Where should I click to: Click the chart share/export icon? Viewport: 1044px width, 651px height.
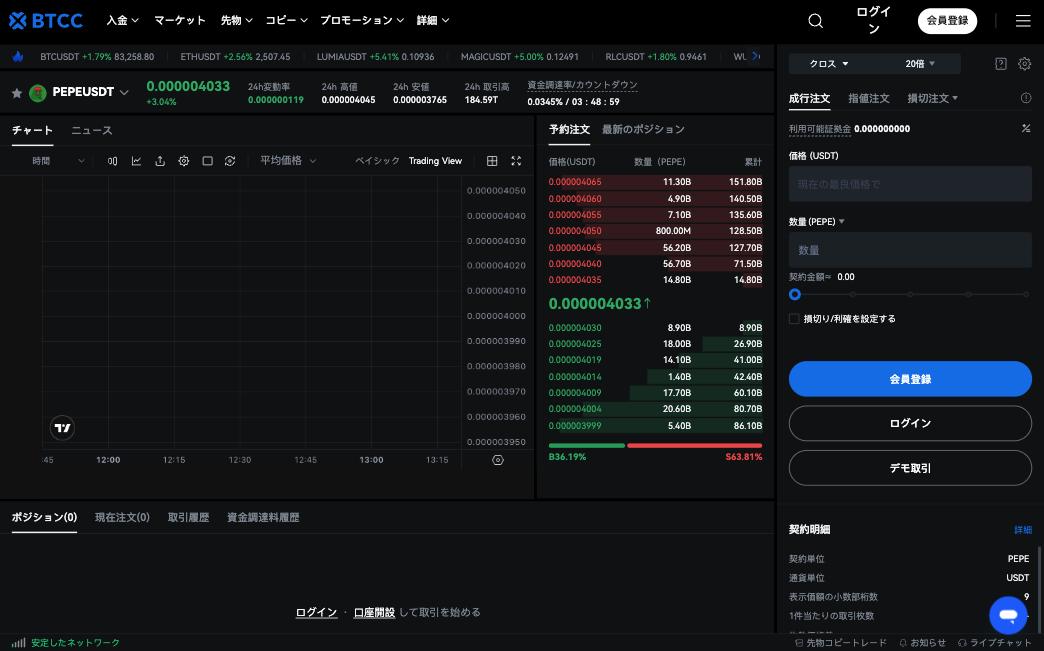(x=160, y=161)
